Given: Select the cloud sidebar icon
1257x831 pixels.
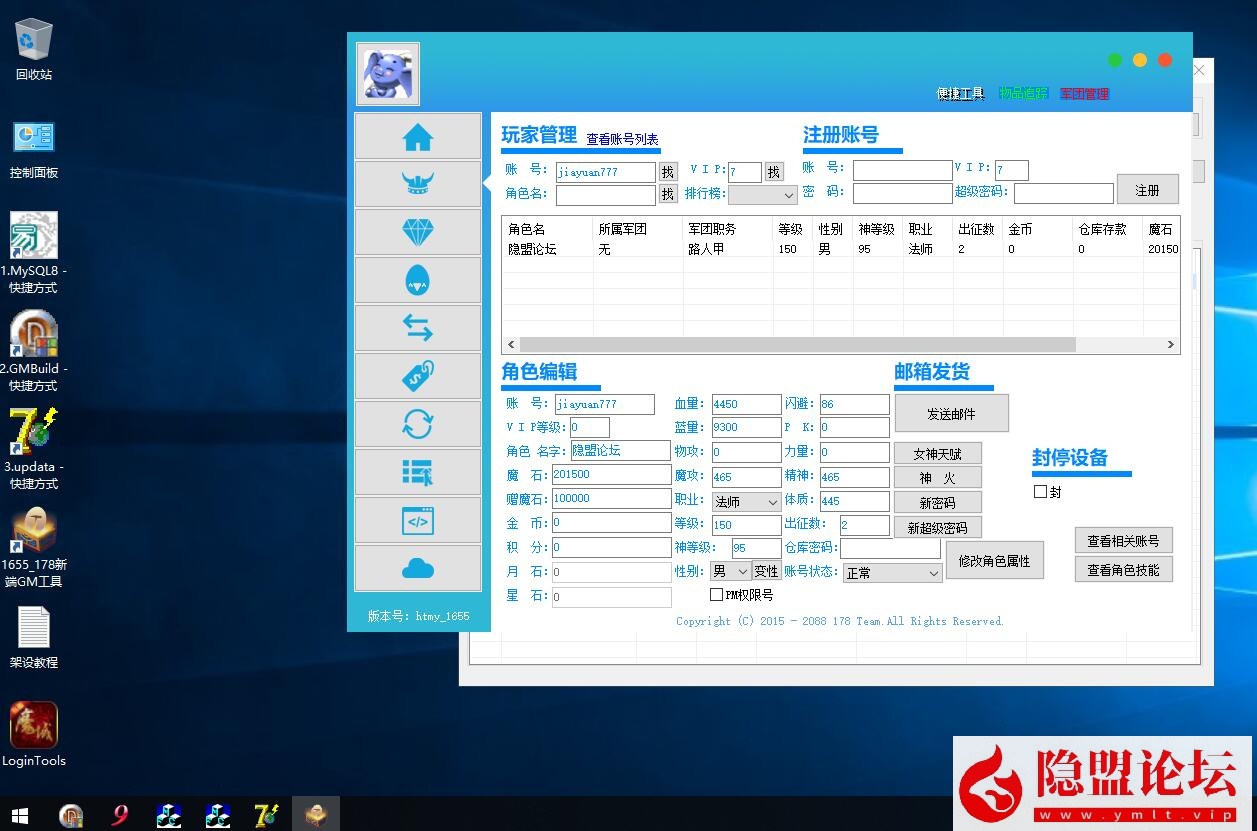Looking at the screenshot, I should pos(418,568).
